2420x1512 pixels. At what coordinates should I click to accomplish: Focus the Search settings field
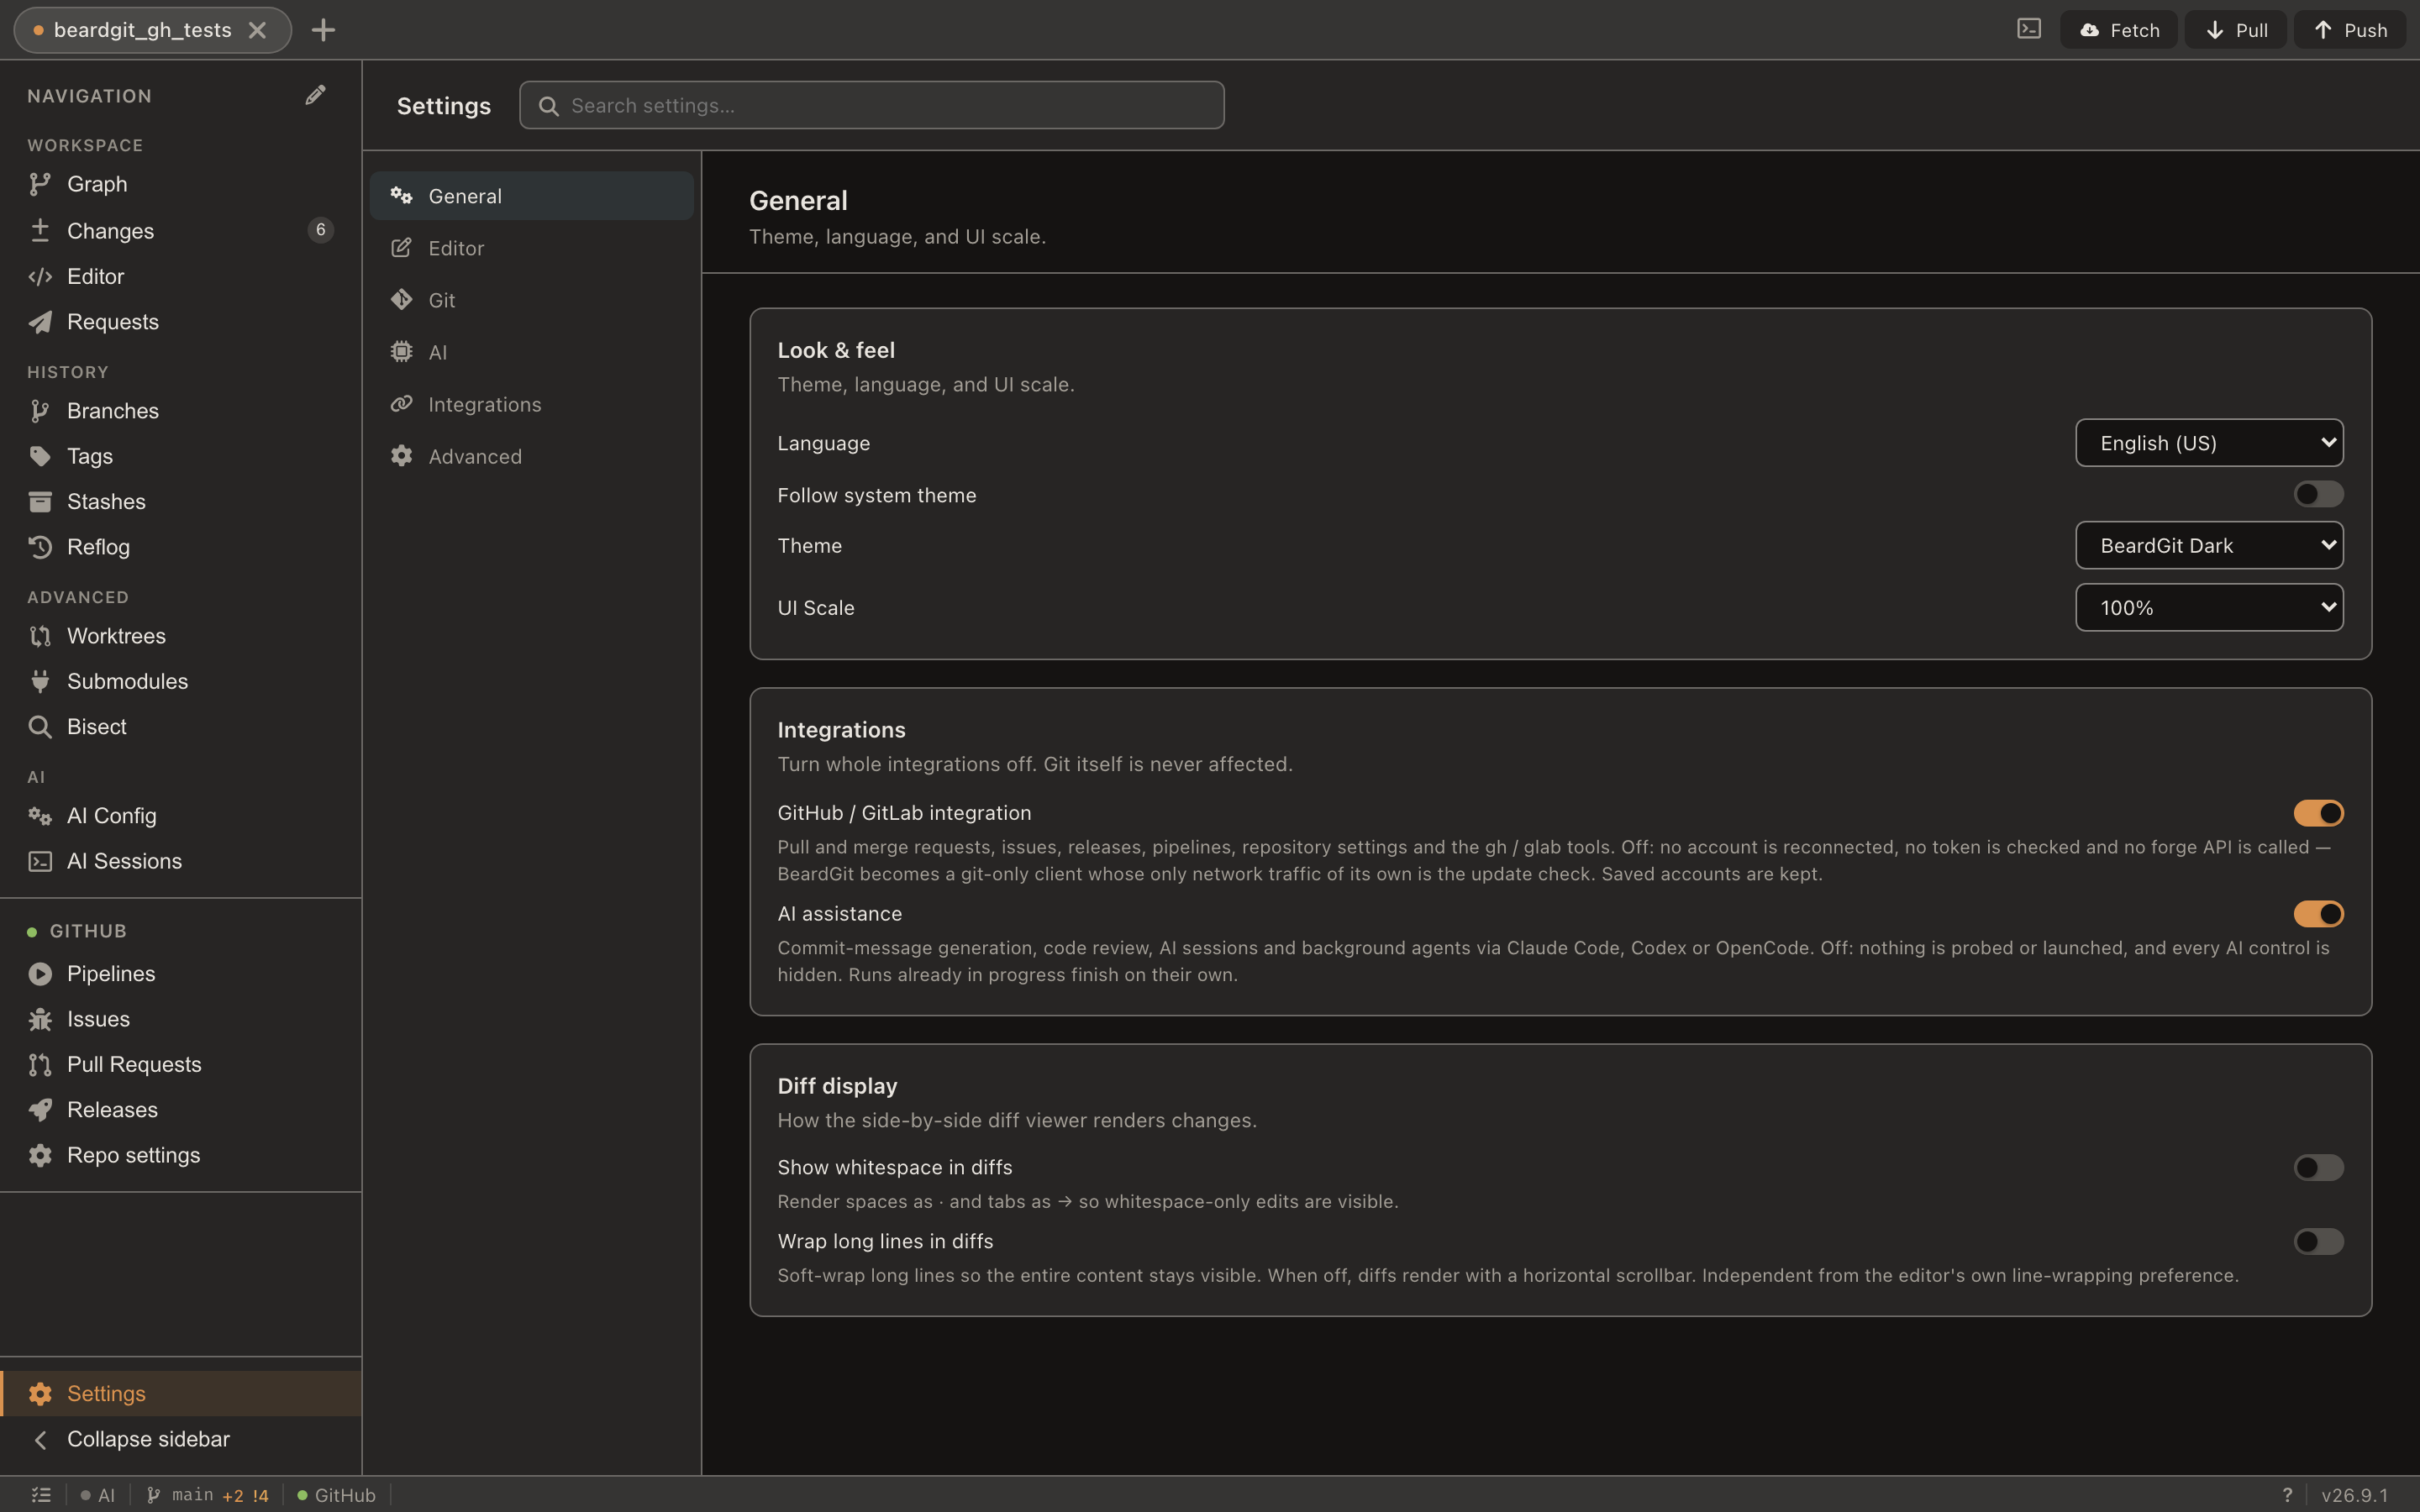point(871,105)
